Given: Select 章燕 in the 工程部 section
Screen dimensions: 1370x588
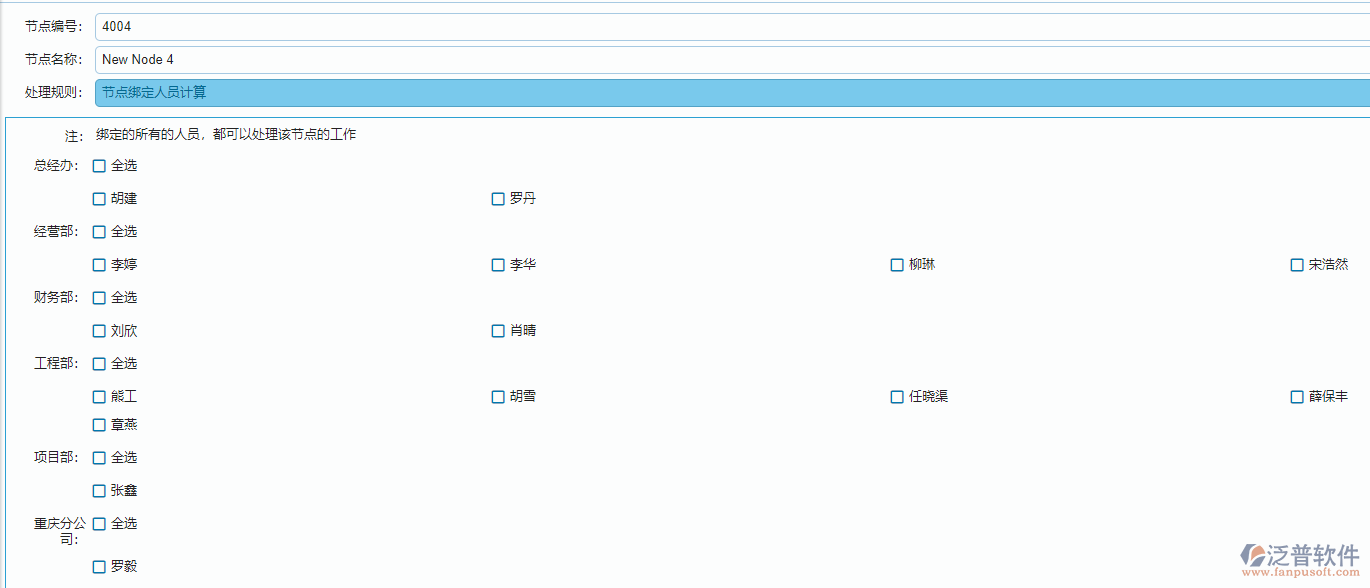Looking at the screenshot, I should click(99, 424).
